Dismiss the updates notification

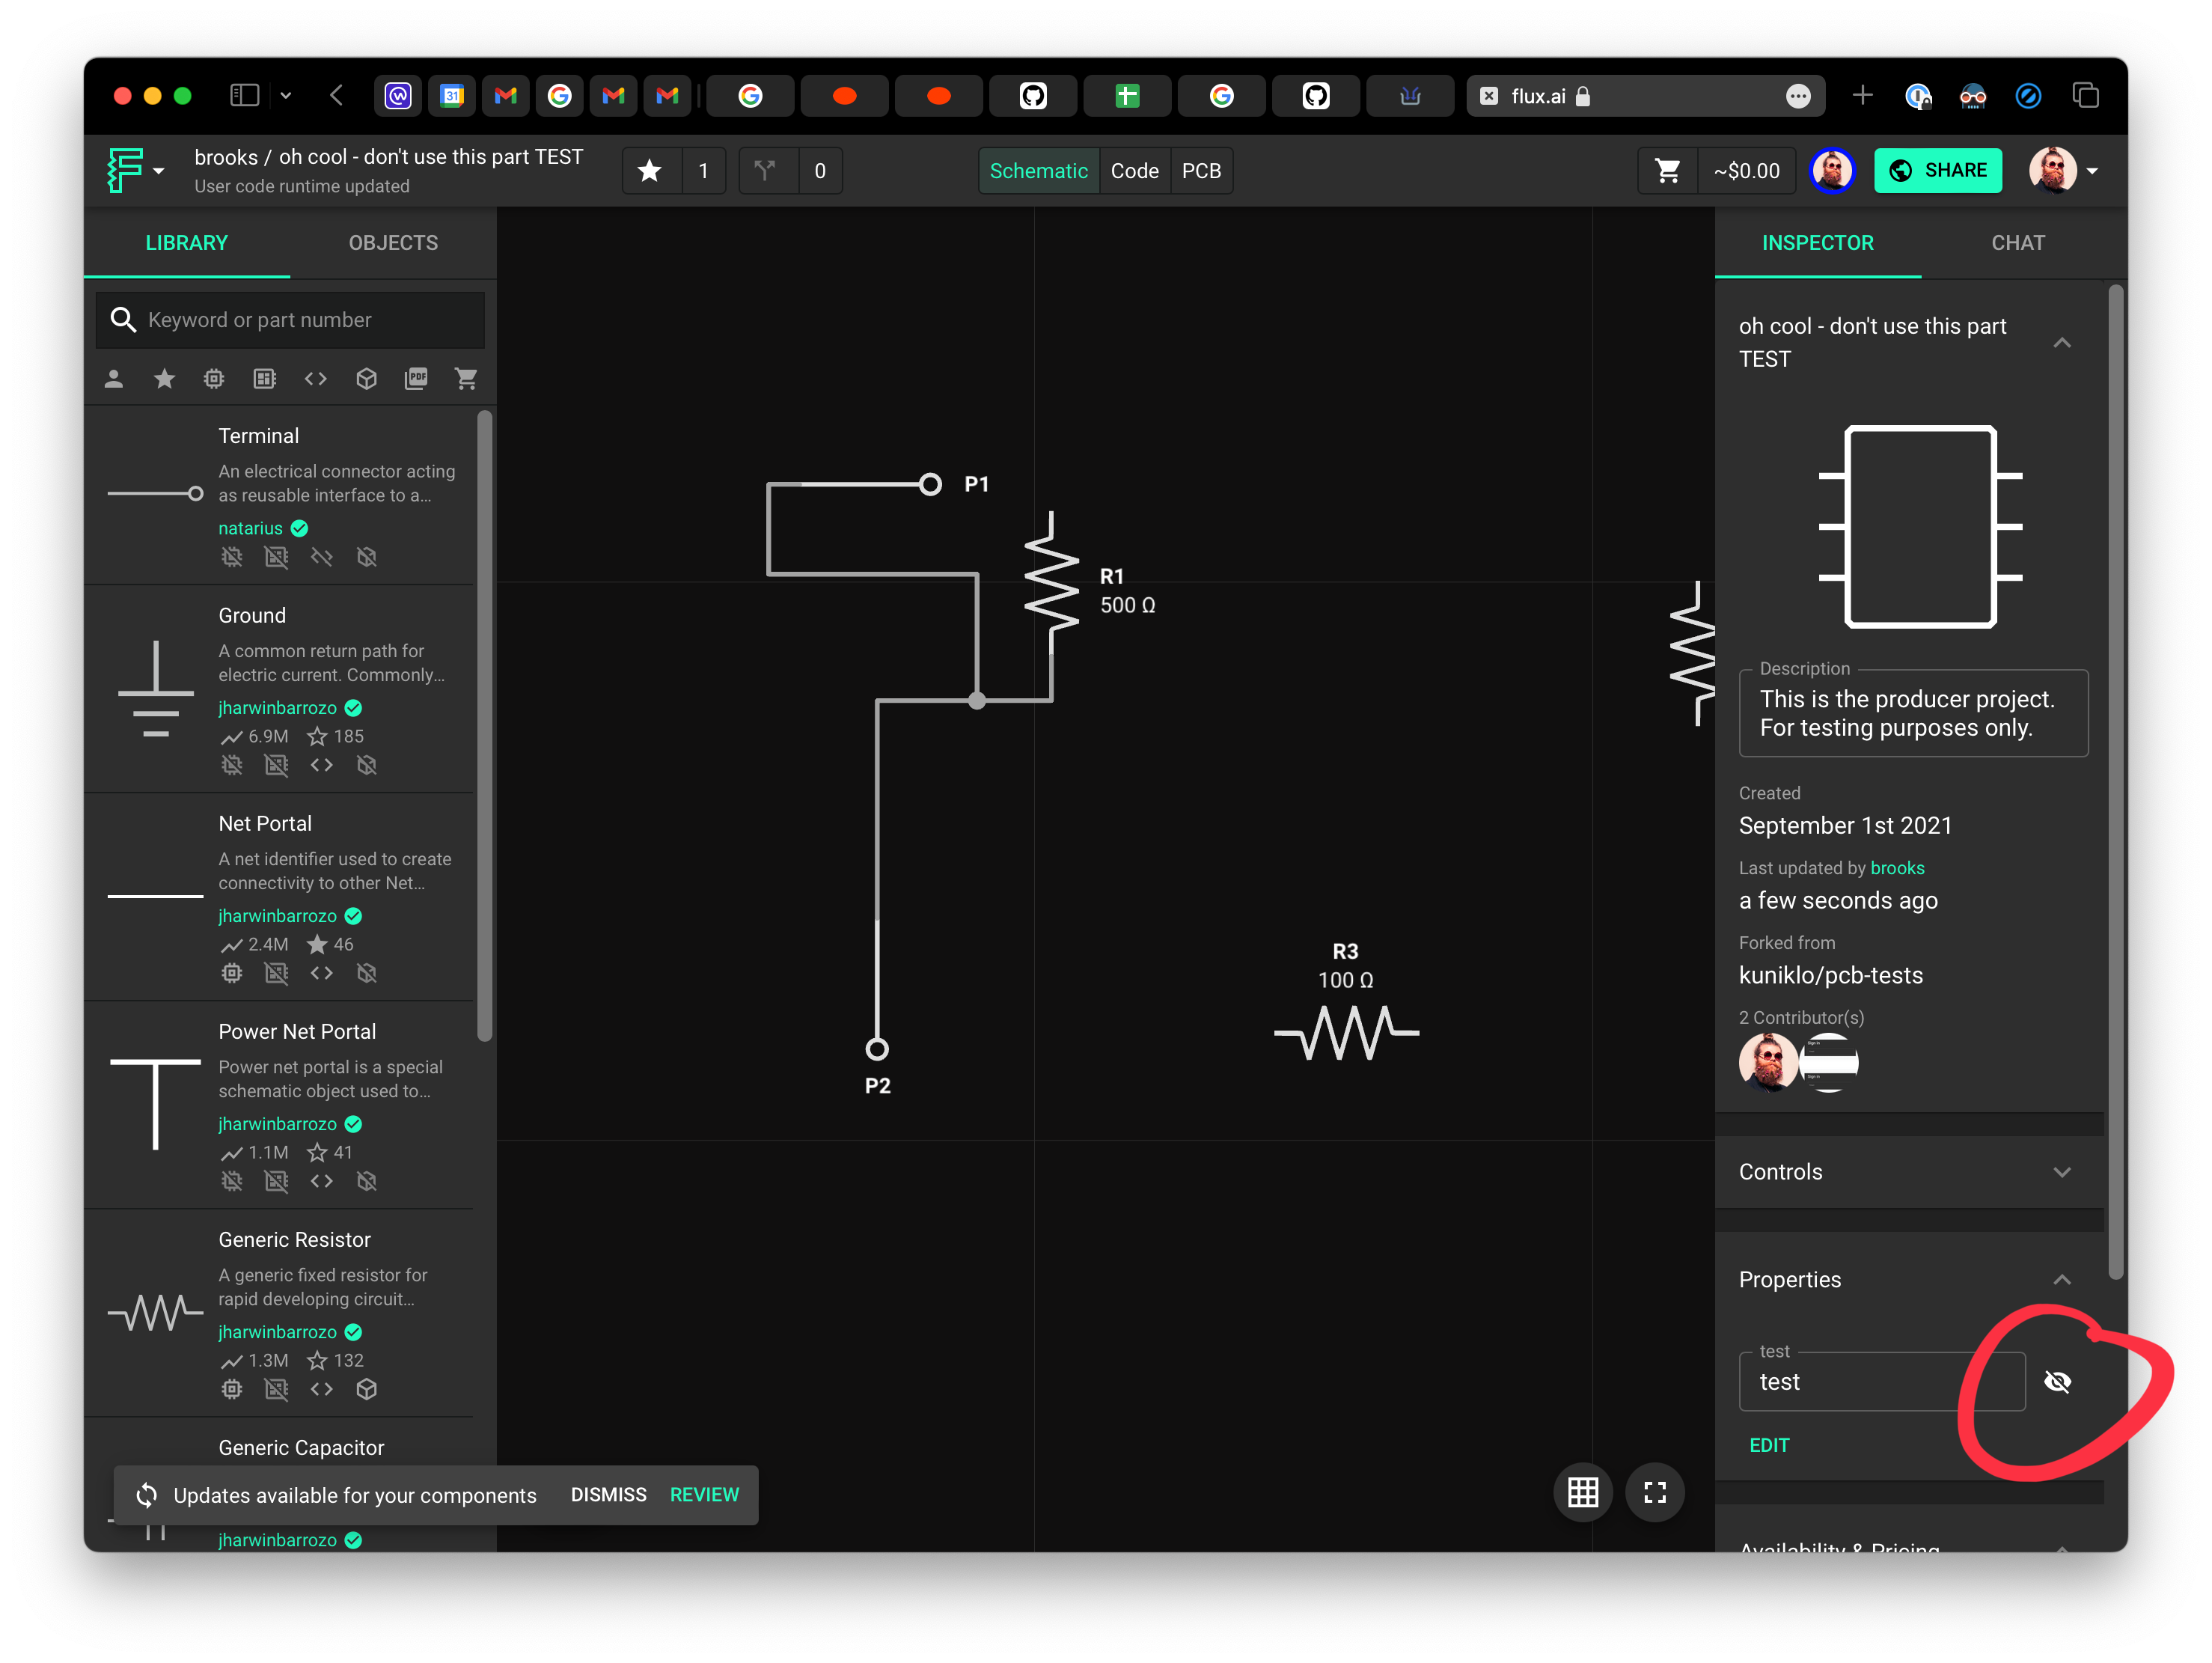click(608, 1494)
